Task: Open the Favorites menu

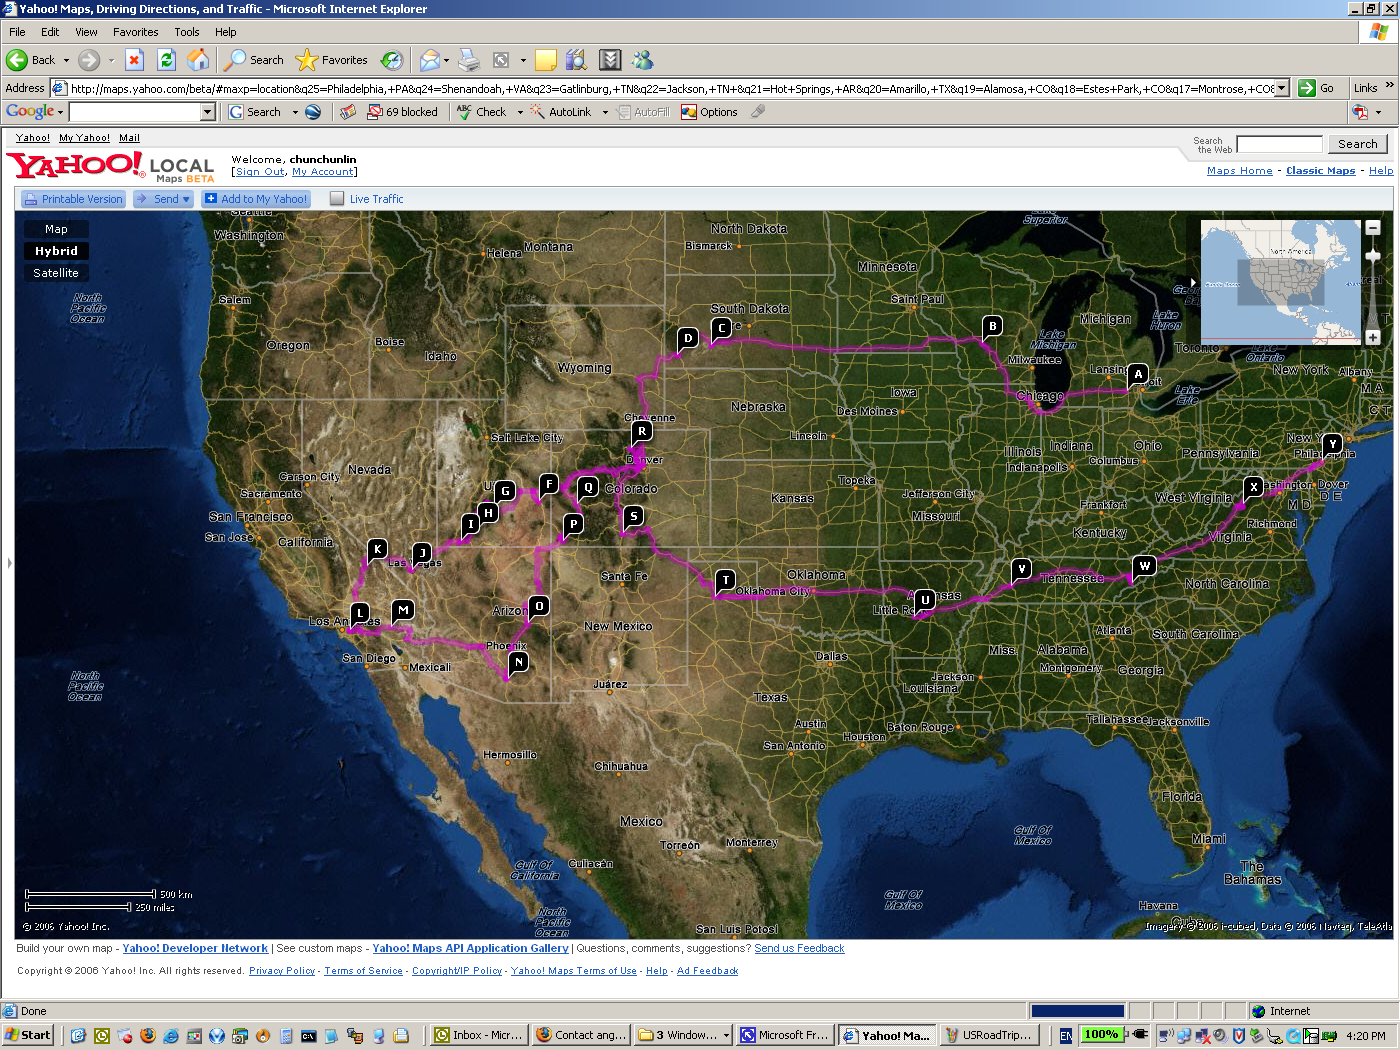Action: point(136,32)
